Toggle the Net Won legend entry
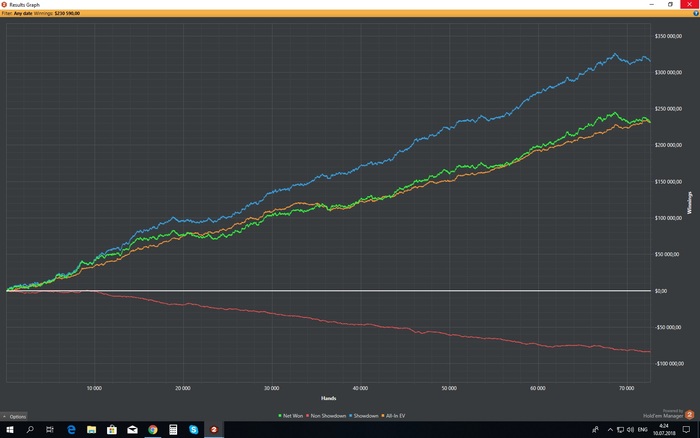Image resolution: width=700 pixels, height=438 pixels. tap(290, 416)
